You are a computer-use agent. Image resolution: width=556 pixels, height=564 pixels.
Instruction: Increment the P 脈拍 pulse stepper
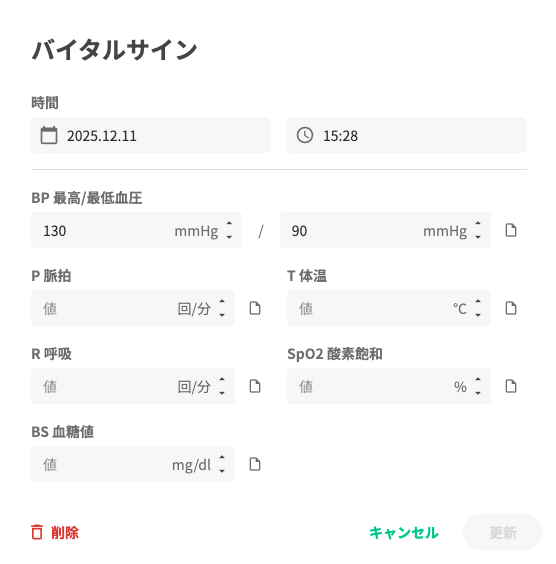(x=222, y=301)
